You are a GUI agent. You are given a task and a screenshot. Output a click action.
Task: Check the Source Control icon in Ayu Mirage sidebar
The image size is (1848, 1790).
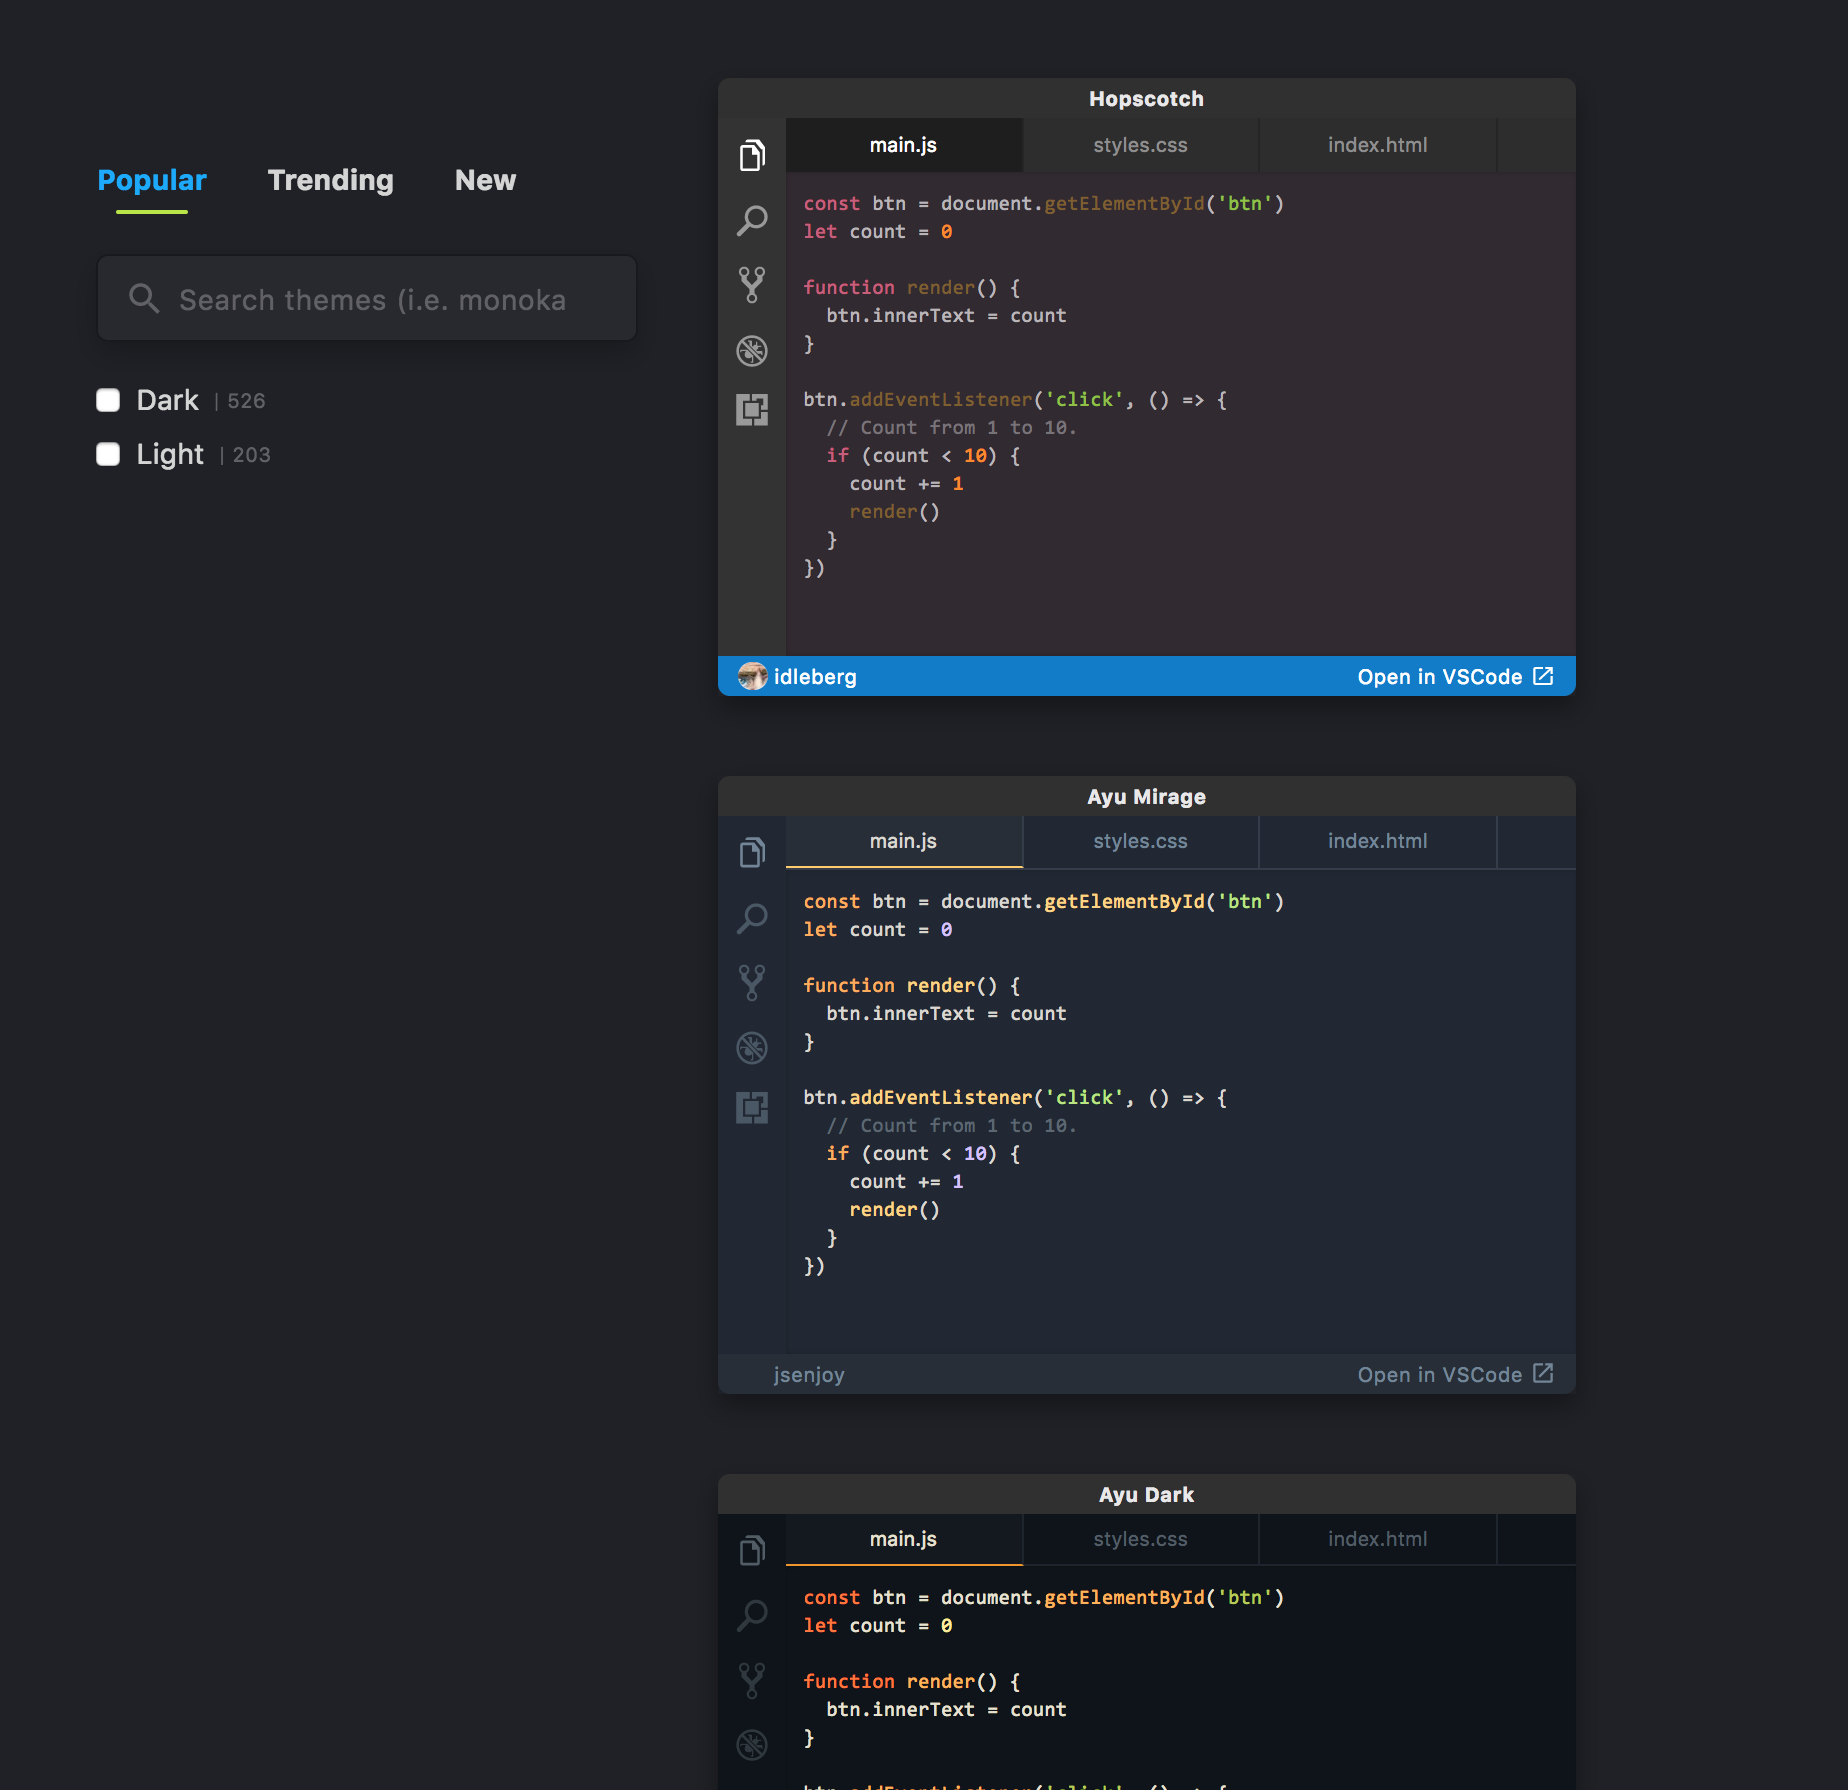point(752,982)
